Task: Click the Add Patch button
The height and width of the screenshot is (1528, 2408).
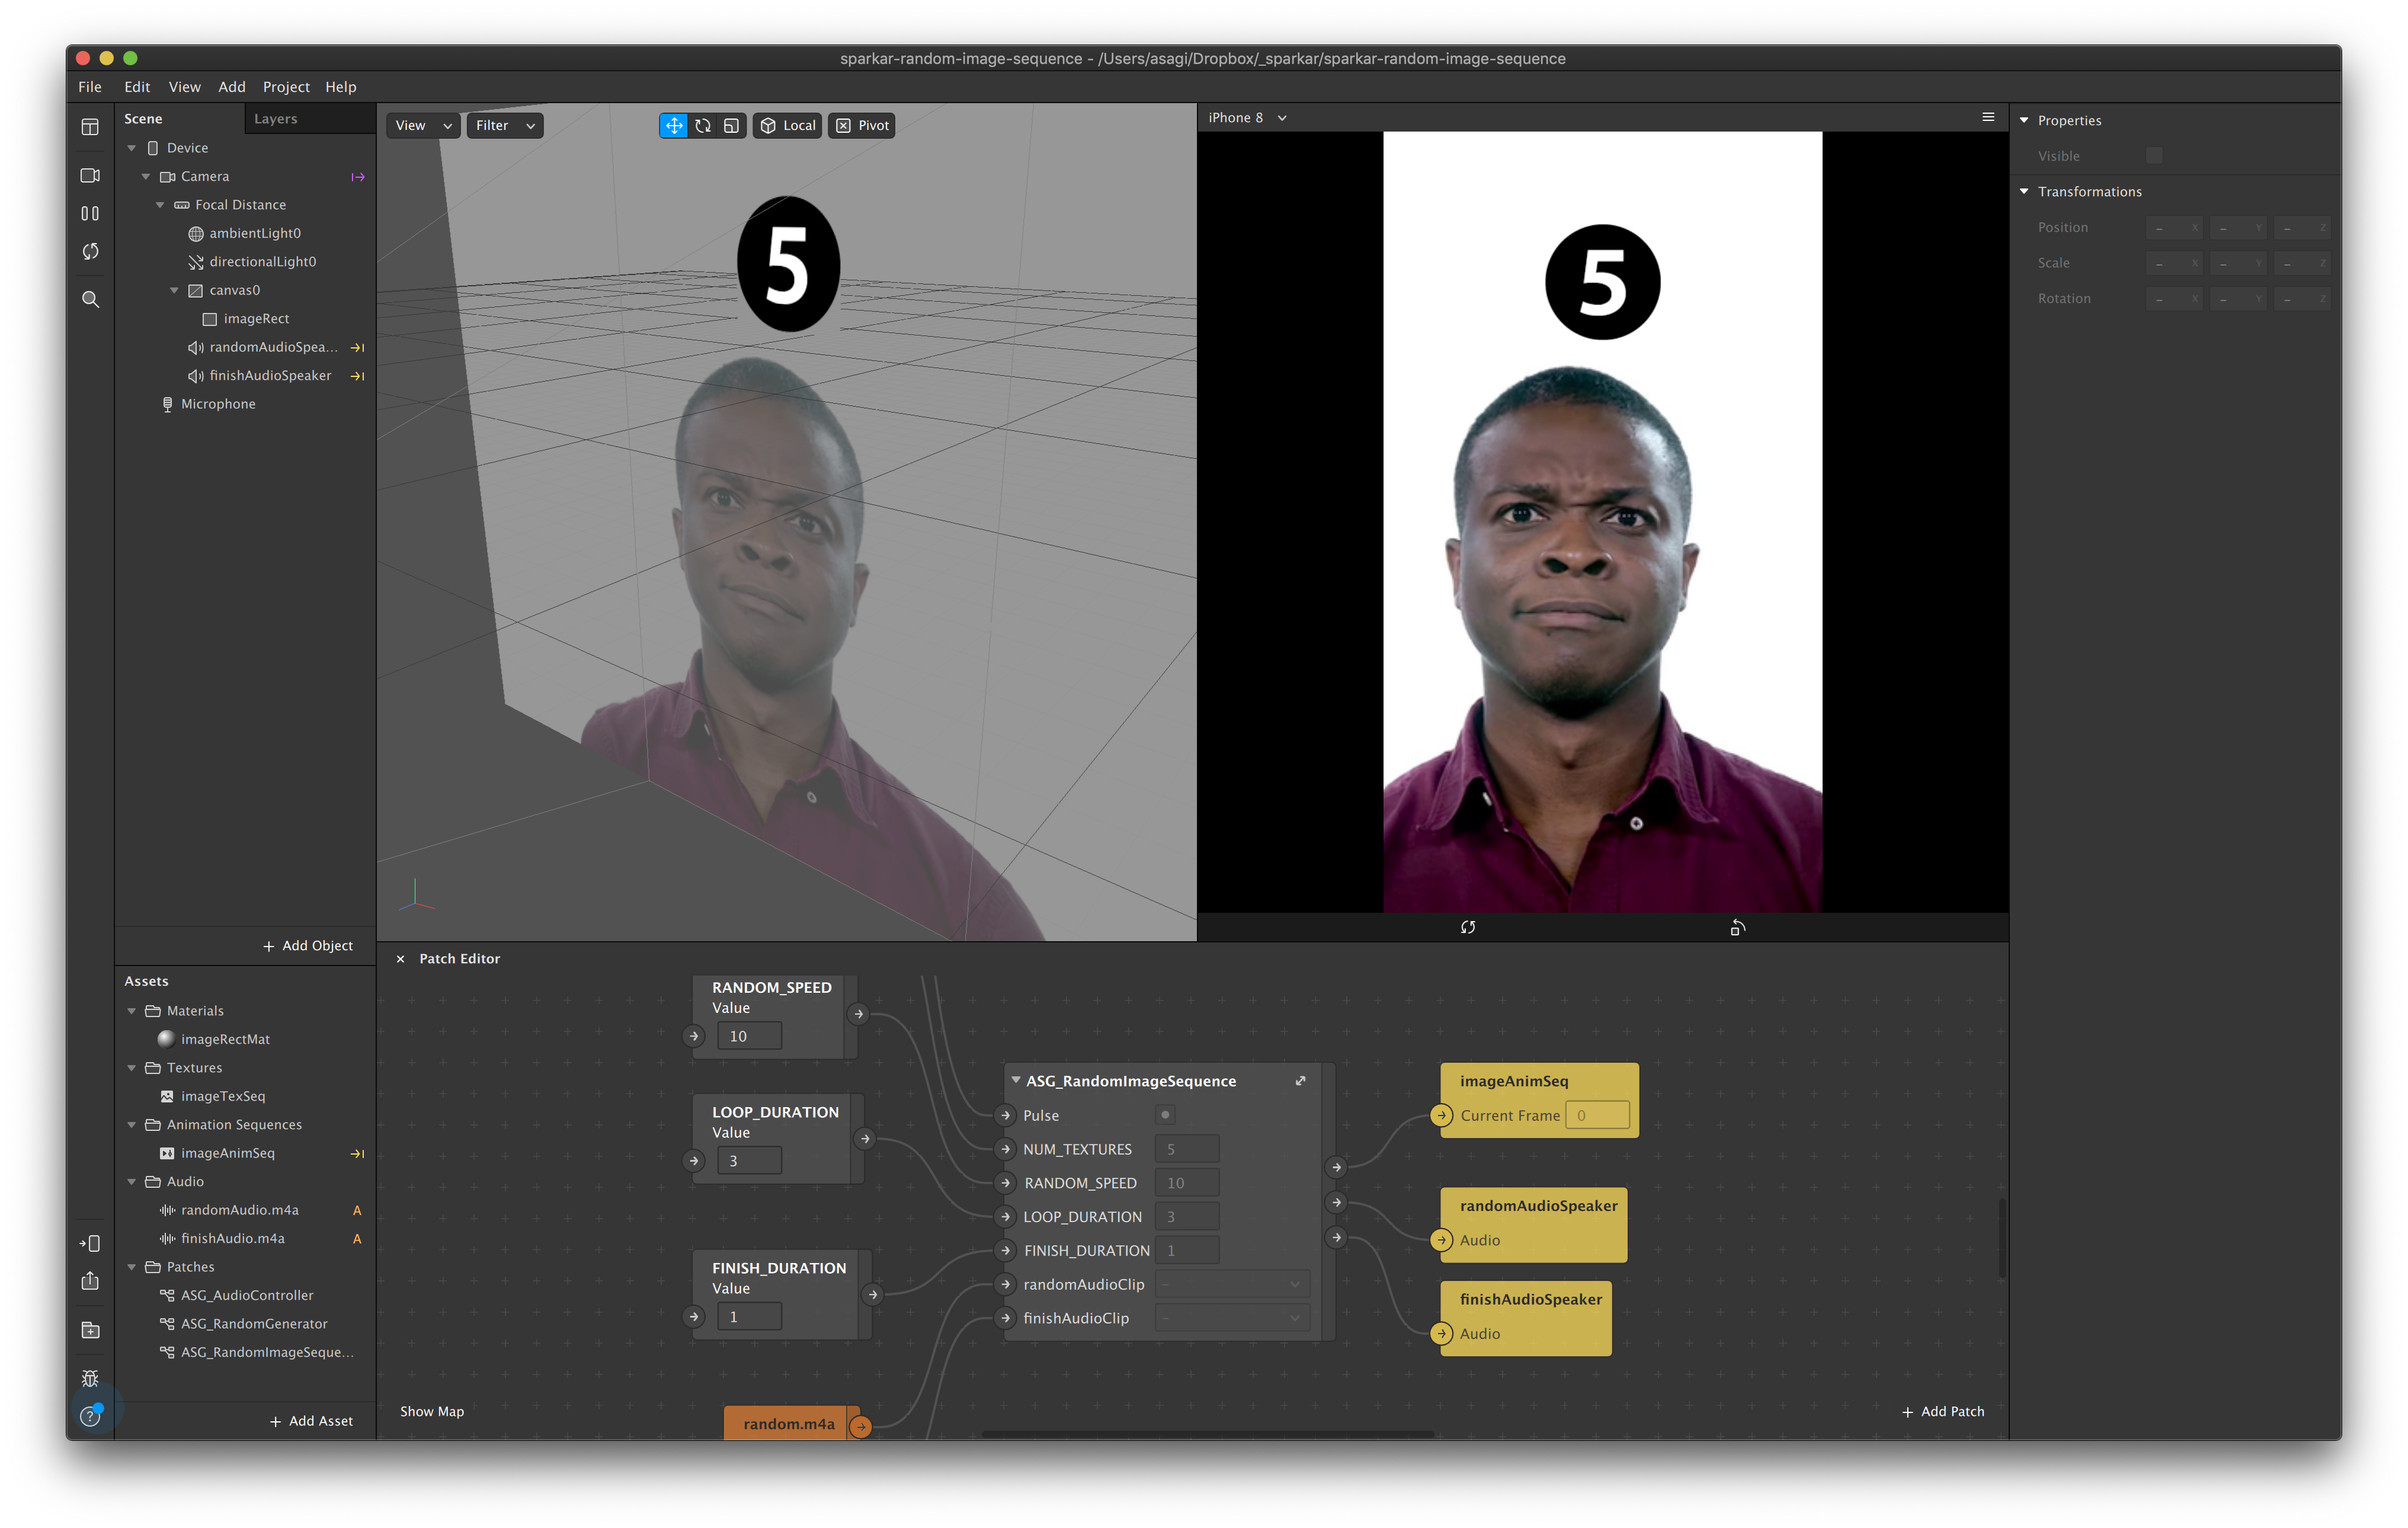Action: (x=1942, y=1411)
